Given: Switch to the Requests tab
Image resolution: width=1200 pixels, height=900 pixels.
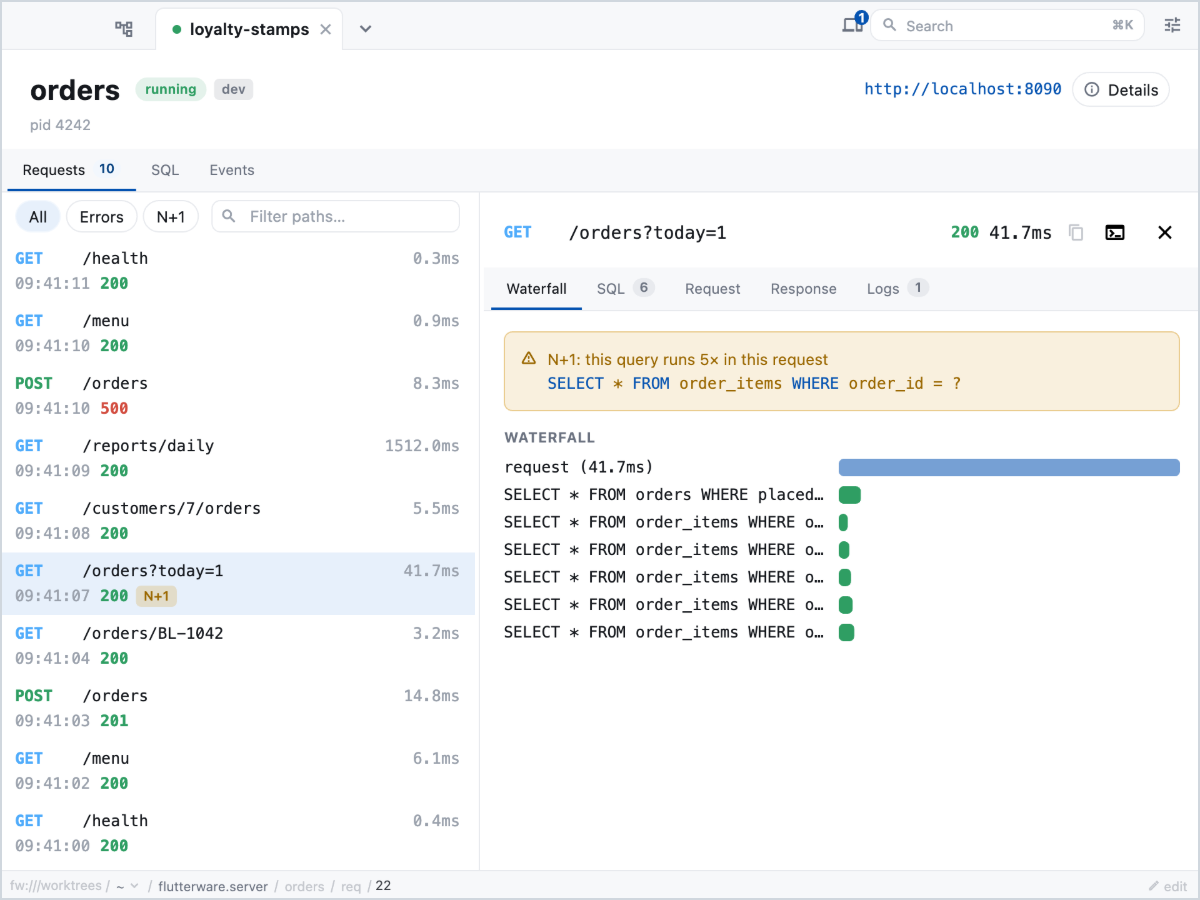Looking at the screenshot, I should pyautogui.click(x=69, y=170).
